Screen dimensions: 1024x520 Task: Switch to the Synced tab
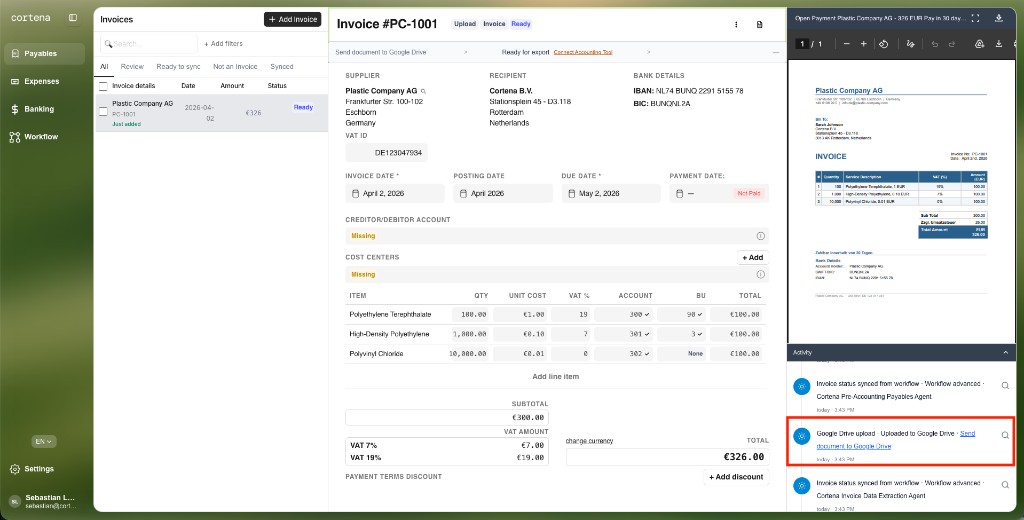pos(281,67)
